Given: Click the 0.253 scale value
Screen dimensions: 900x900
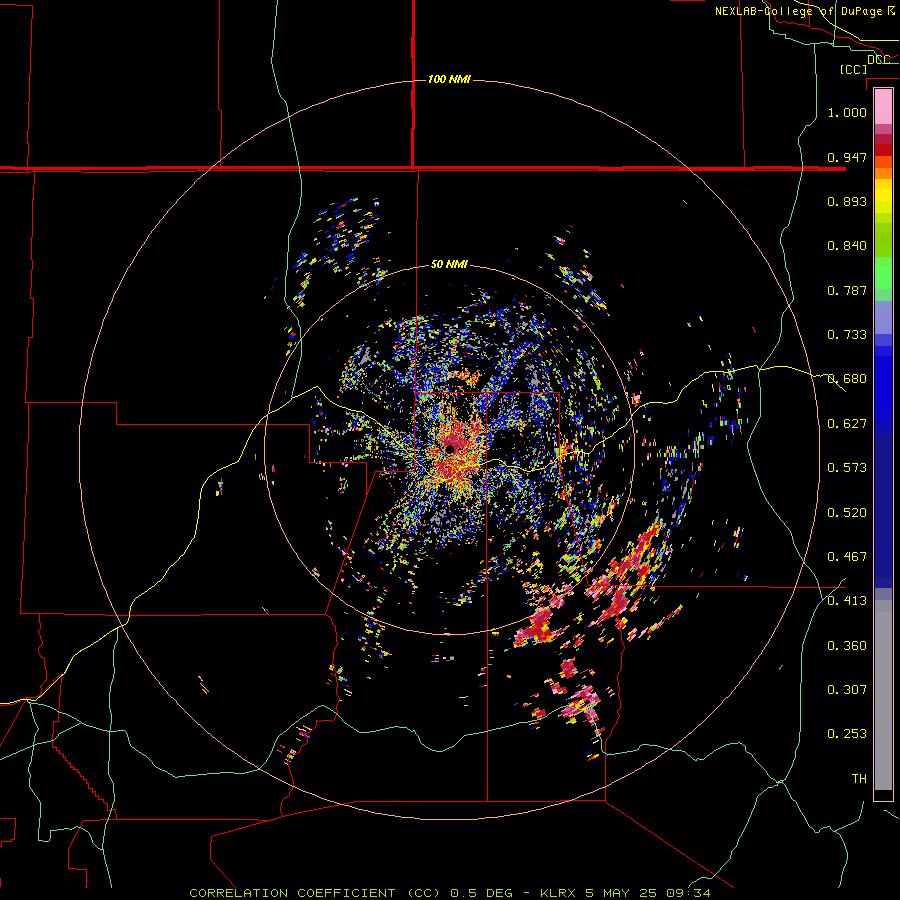Looking at the screenshot, I should (x=847, y=734).
